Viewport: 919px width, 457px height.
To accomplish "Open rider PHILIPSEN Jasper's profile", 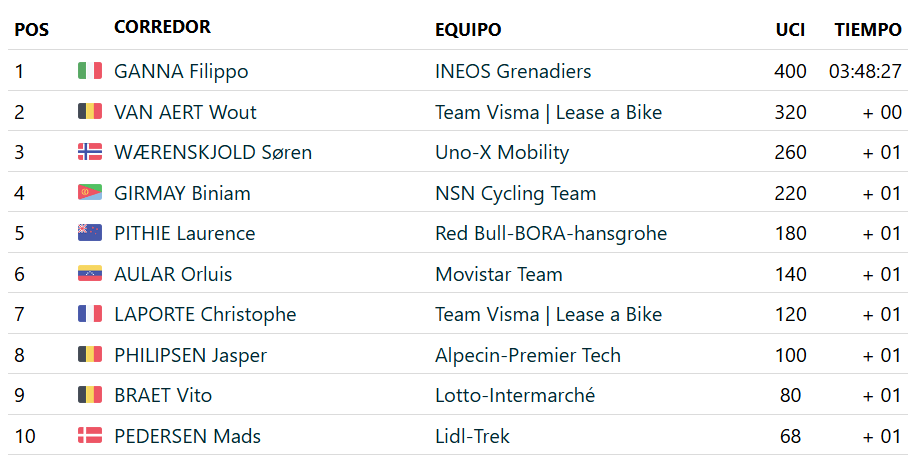I will tap(190, 355).
